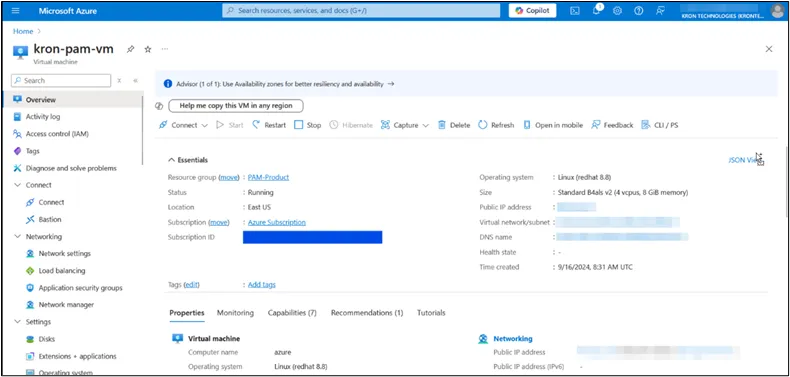The image size is (790, 377).
Task: Open the notifications bell
Action: coord(596,11)
